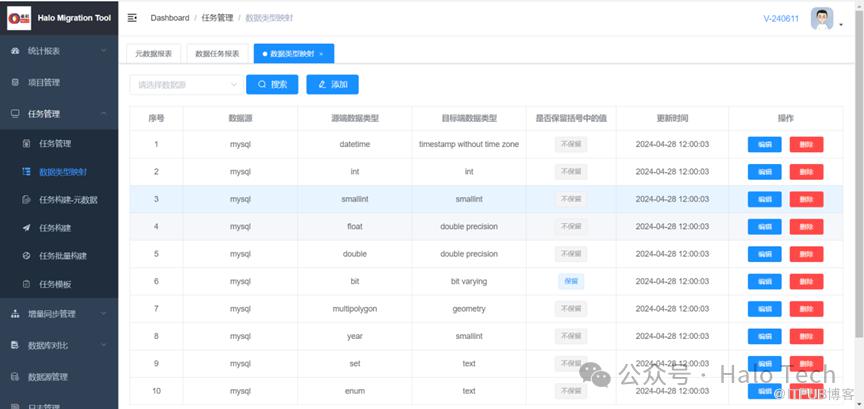The width and height of the screenshot is (864, 409).
Task: Expand the 数据库对比 sidebar menu
Action: (x=59, y=345)
